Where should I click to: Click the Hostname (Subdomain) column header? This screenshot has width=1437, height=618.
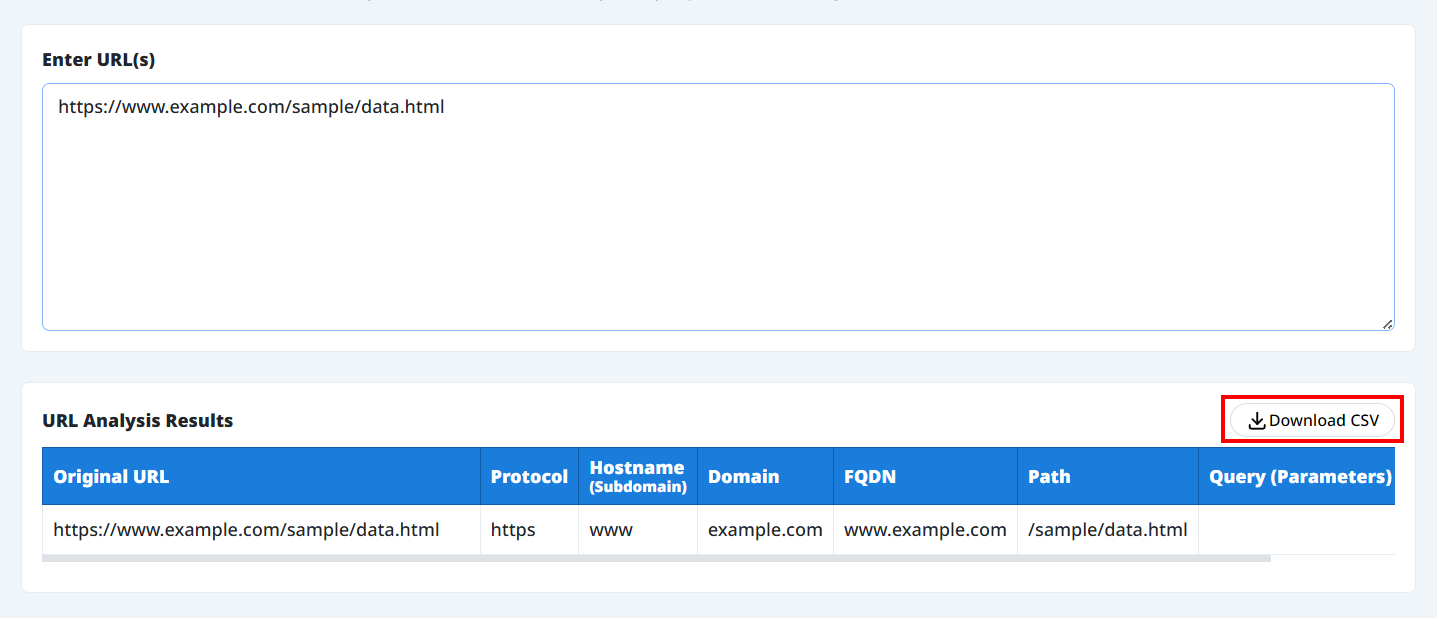[x=637, y=477]
